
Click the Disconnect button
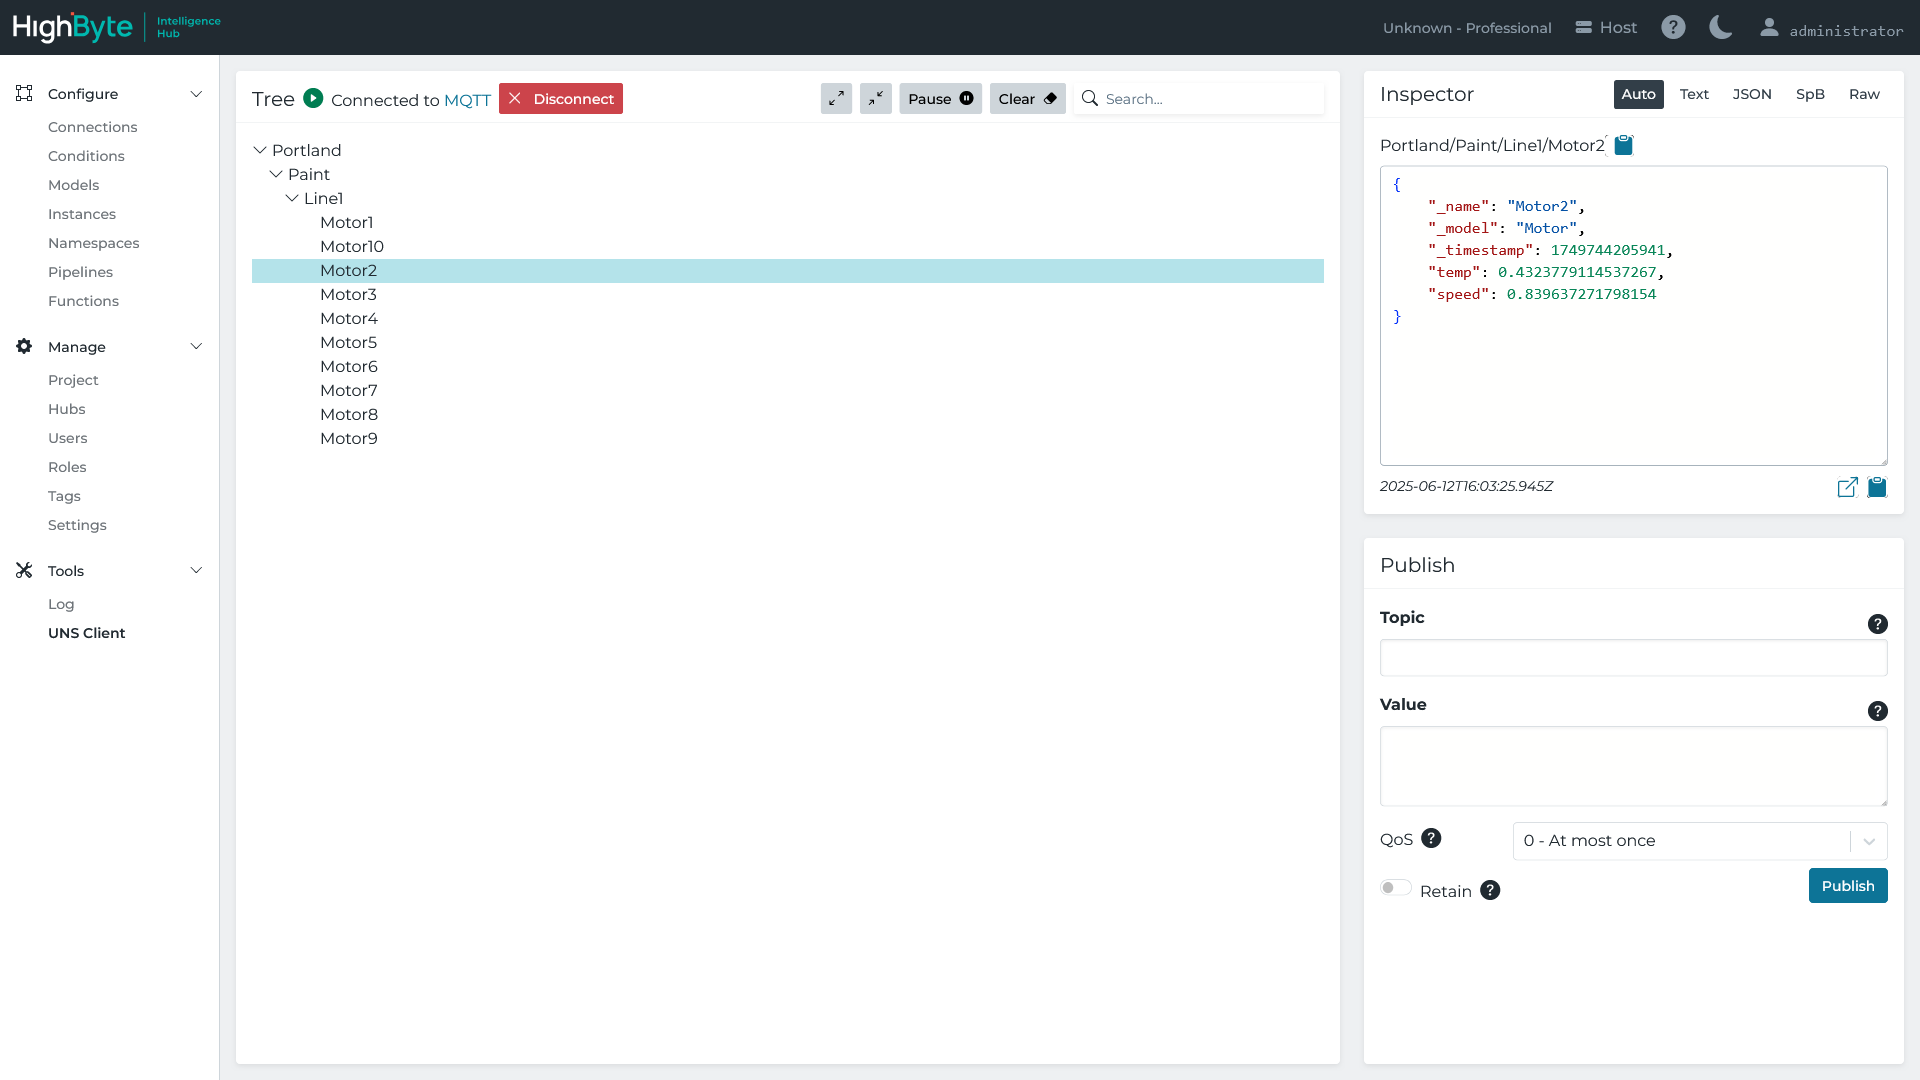pos(561,98)
